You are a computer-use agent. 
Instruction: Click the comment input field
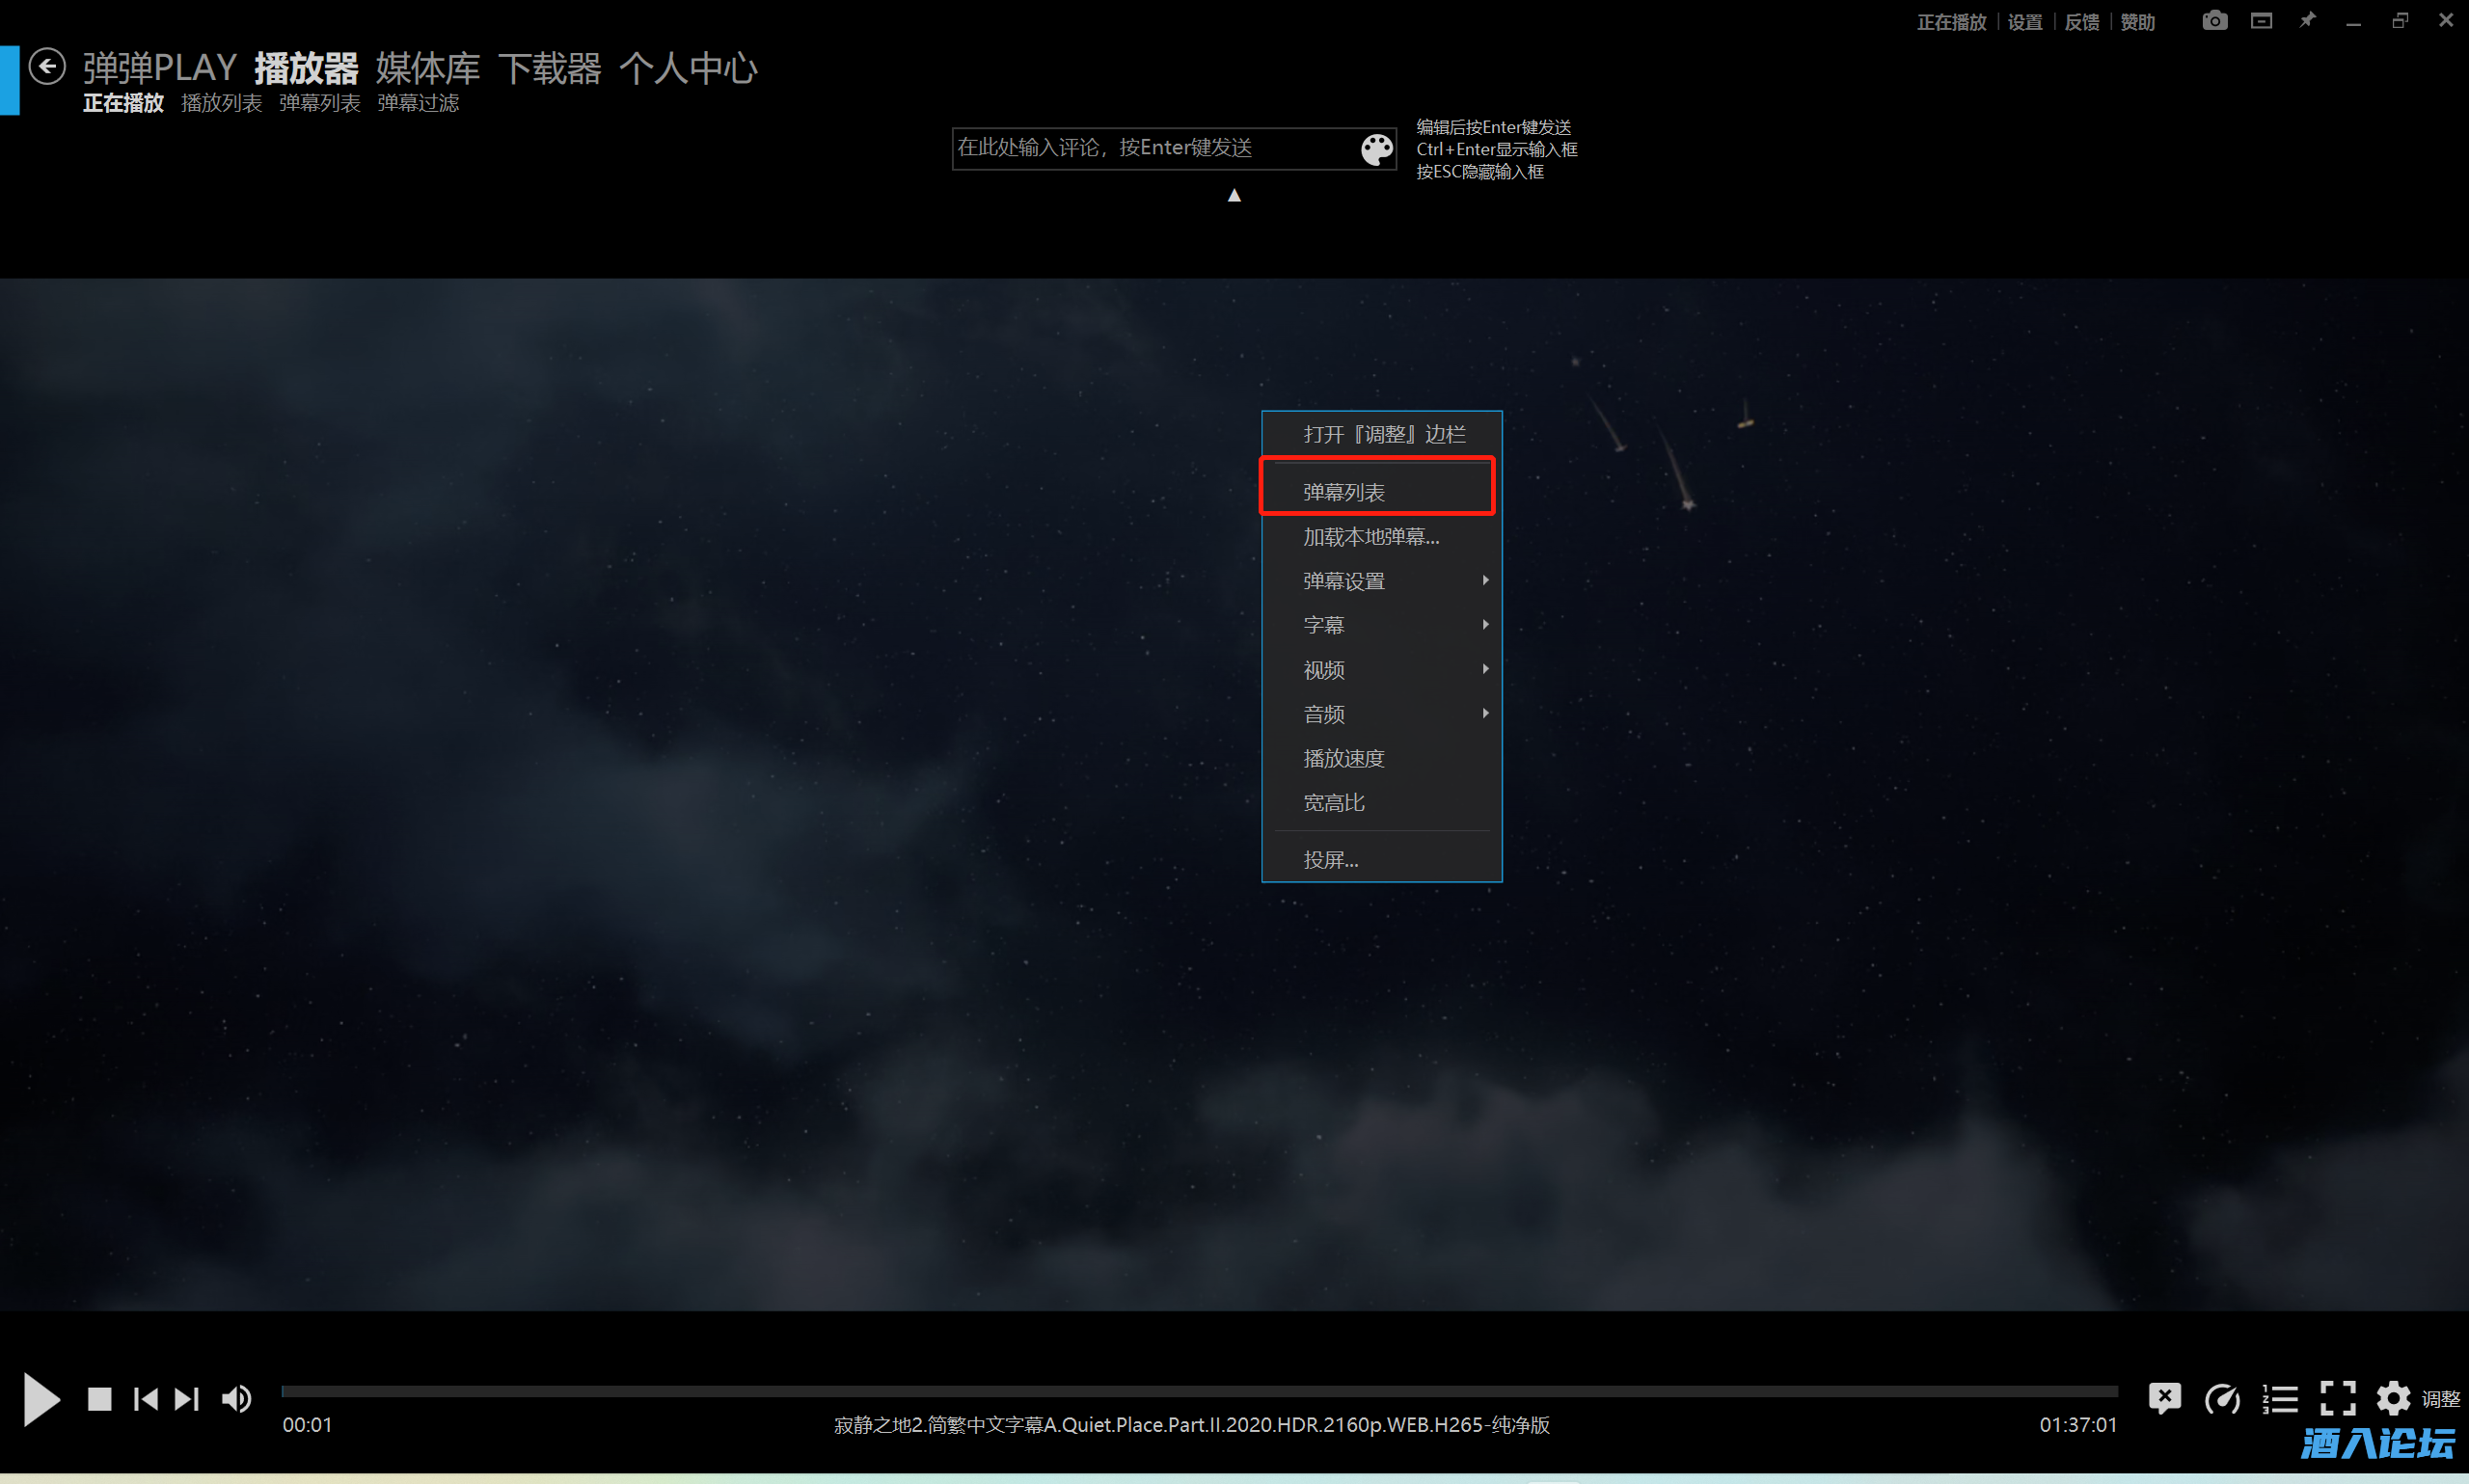(1150, 148)
